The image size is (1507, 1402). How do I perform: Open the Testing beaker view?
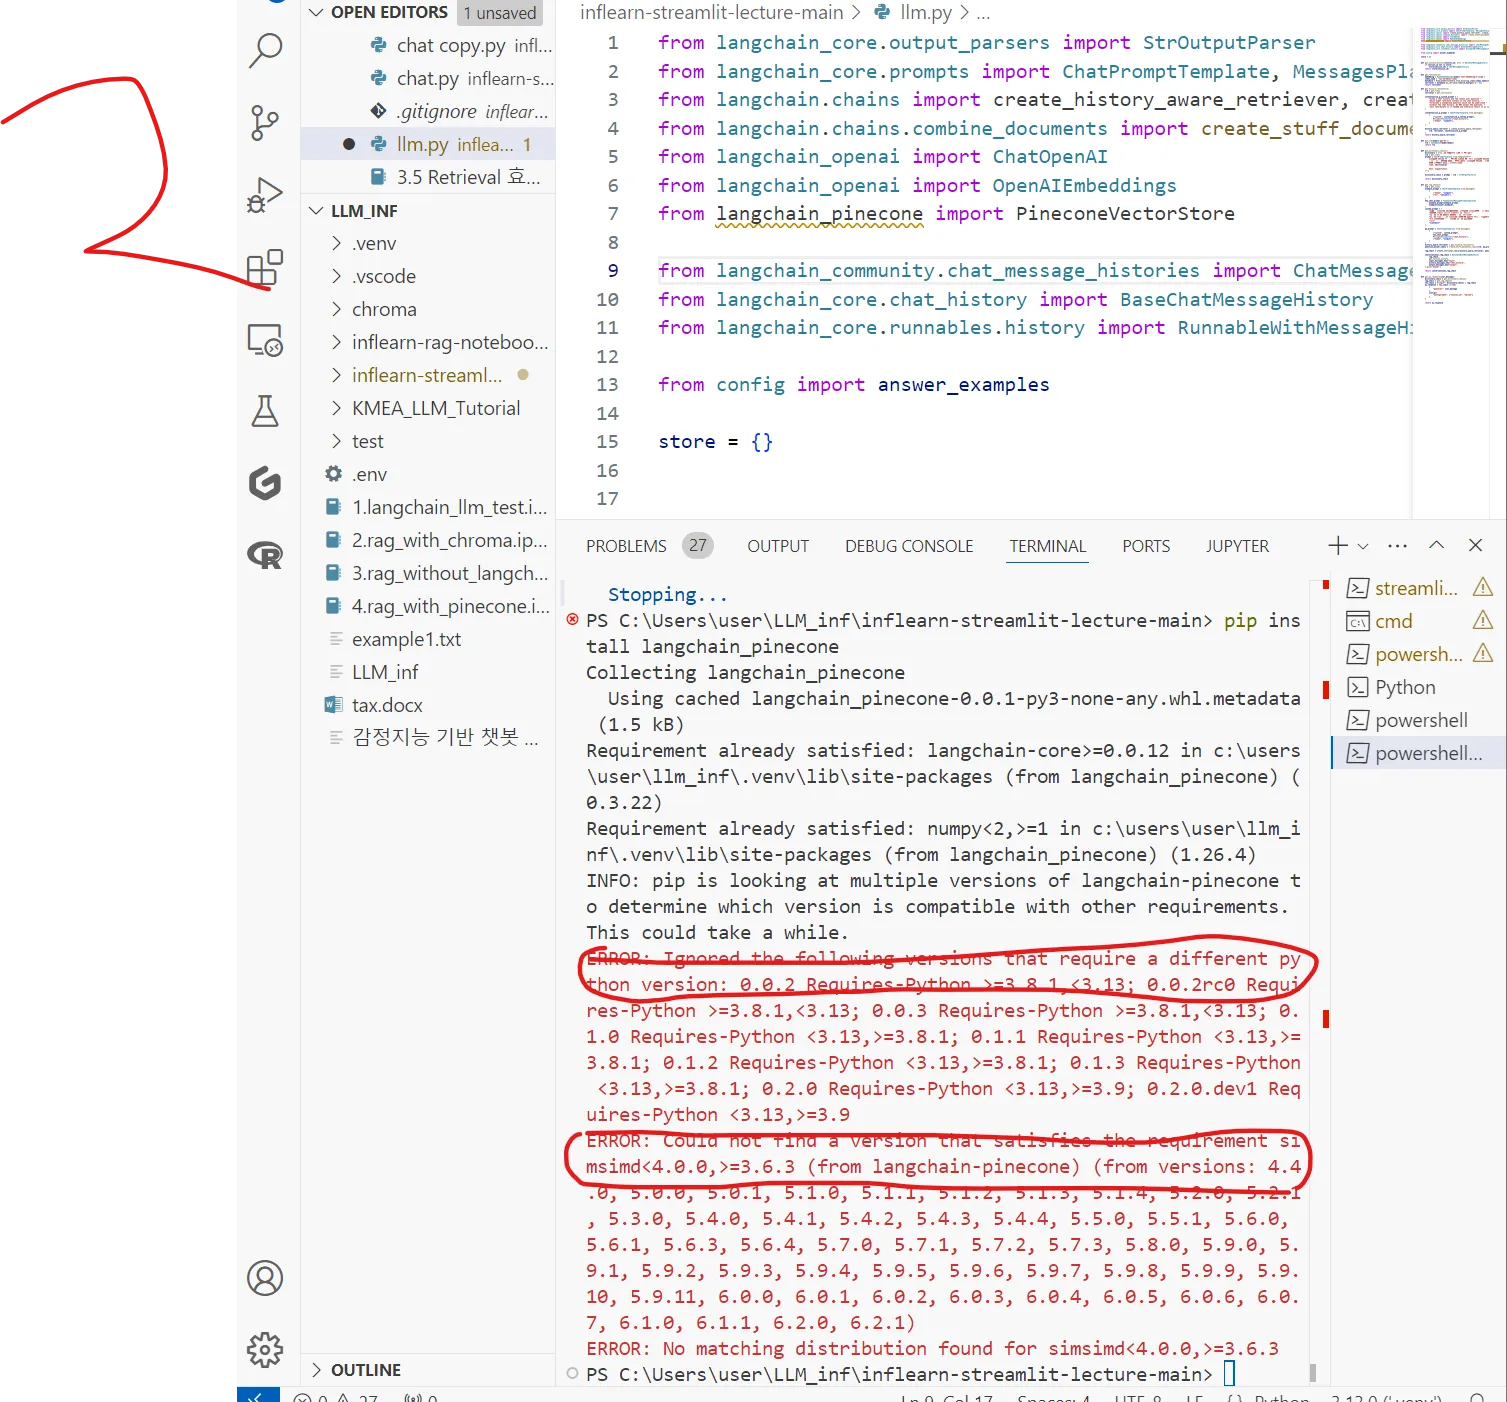pyautogui.click(x=265, y=411)
